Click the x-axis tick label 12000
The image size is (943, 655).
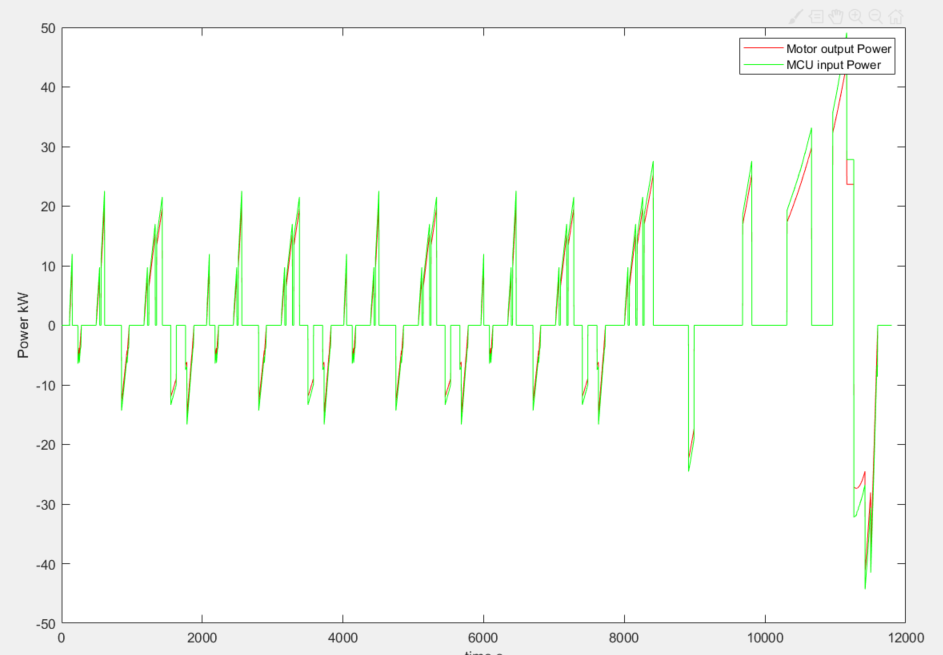[905, 638]
